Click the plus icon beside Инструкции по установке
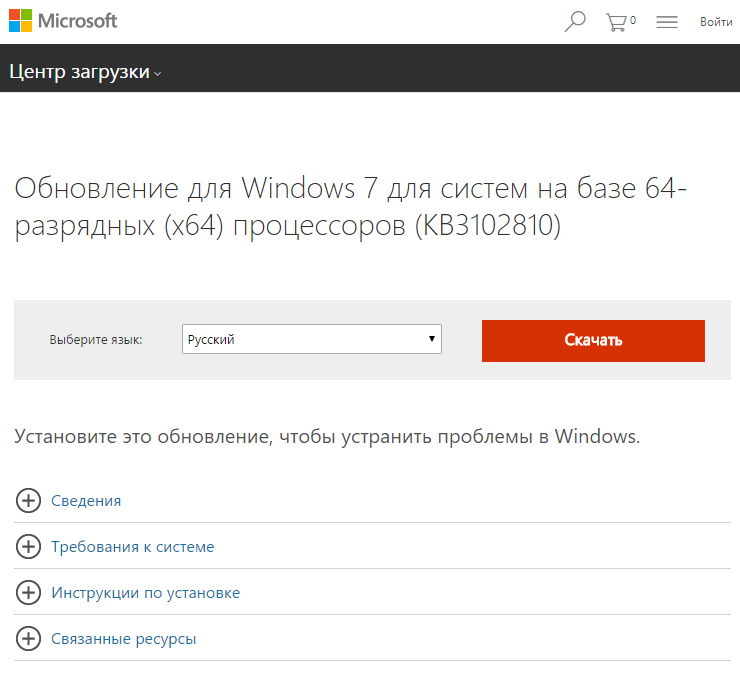Viewport: 740px width, 678px height. click(28, 593)
